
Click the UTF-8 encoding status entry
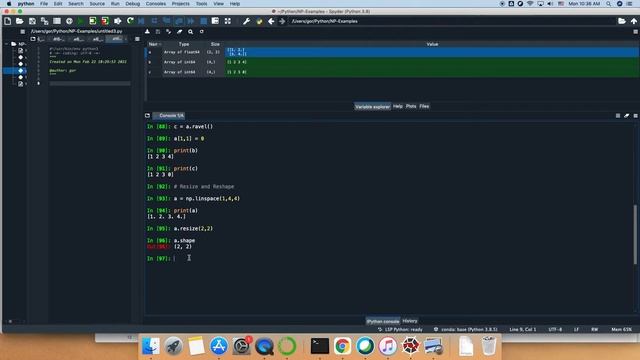point(555,329)
